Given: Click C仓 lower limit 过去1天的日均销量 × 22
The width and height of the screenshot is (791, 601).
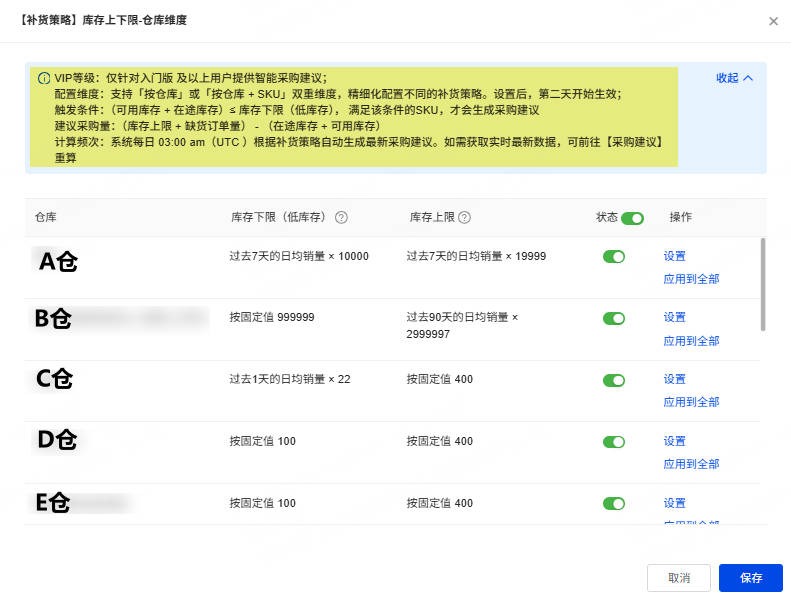Looking at the screenshot, I should 290,379.
